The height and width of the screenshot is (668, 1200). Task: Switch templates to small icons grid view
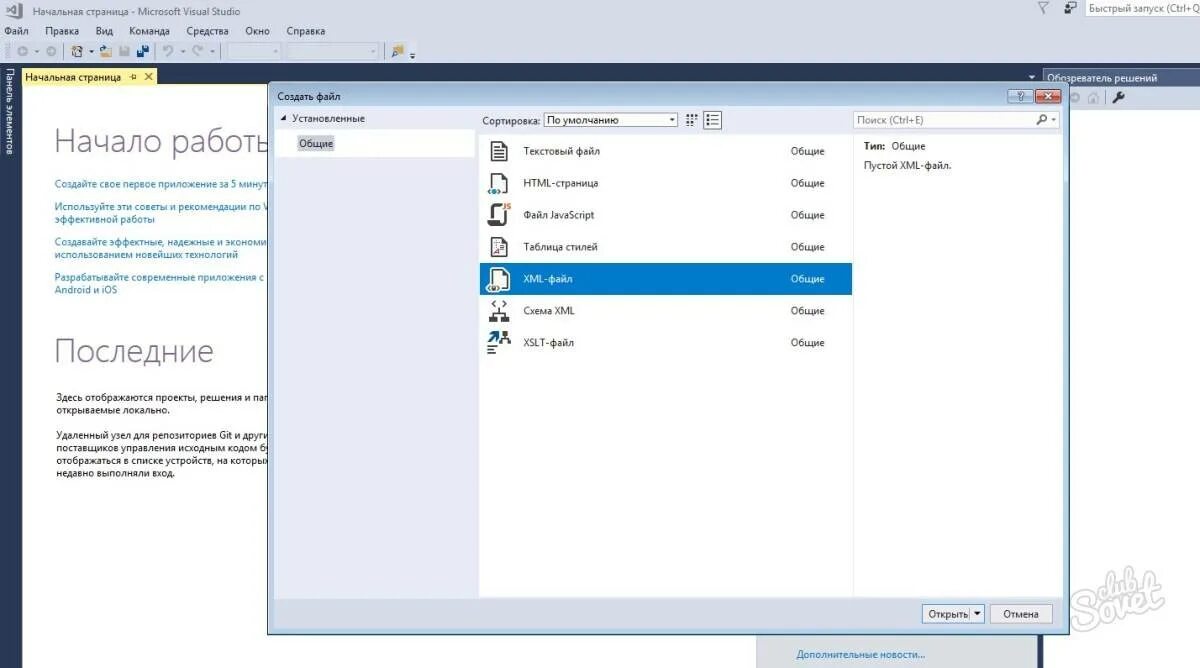click(692, 120)
